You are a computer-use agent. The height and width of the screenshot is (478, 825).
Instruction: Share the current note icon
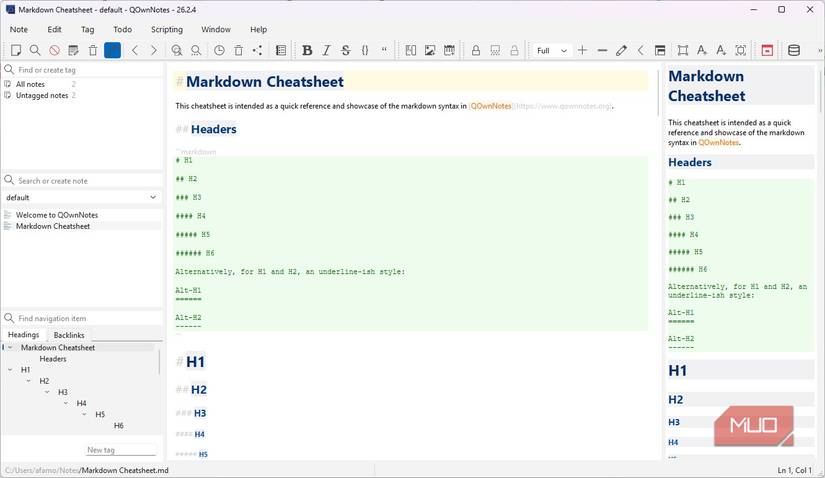(257, 51)
